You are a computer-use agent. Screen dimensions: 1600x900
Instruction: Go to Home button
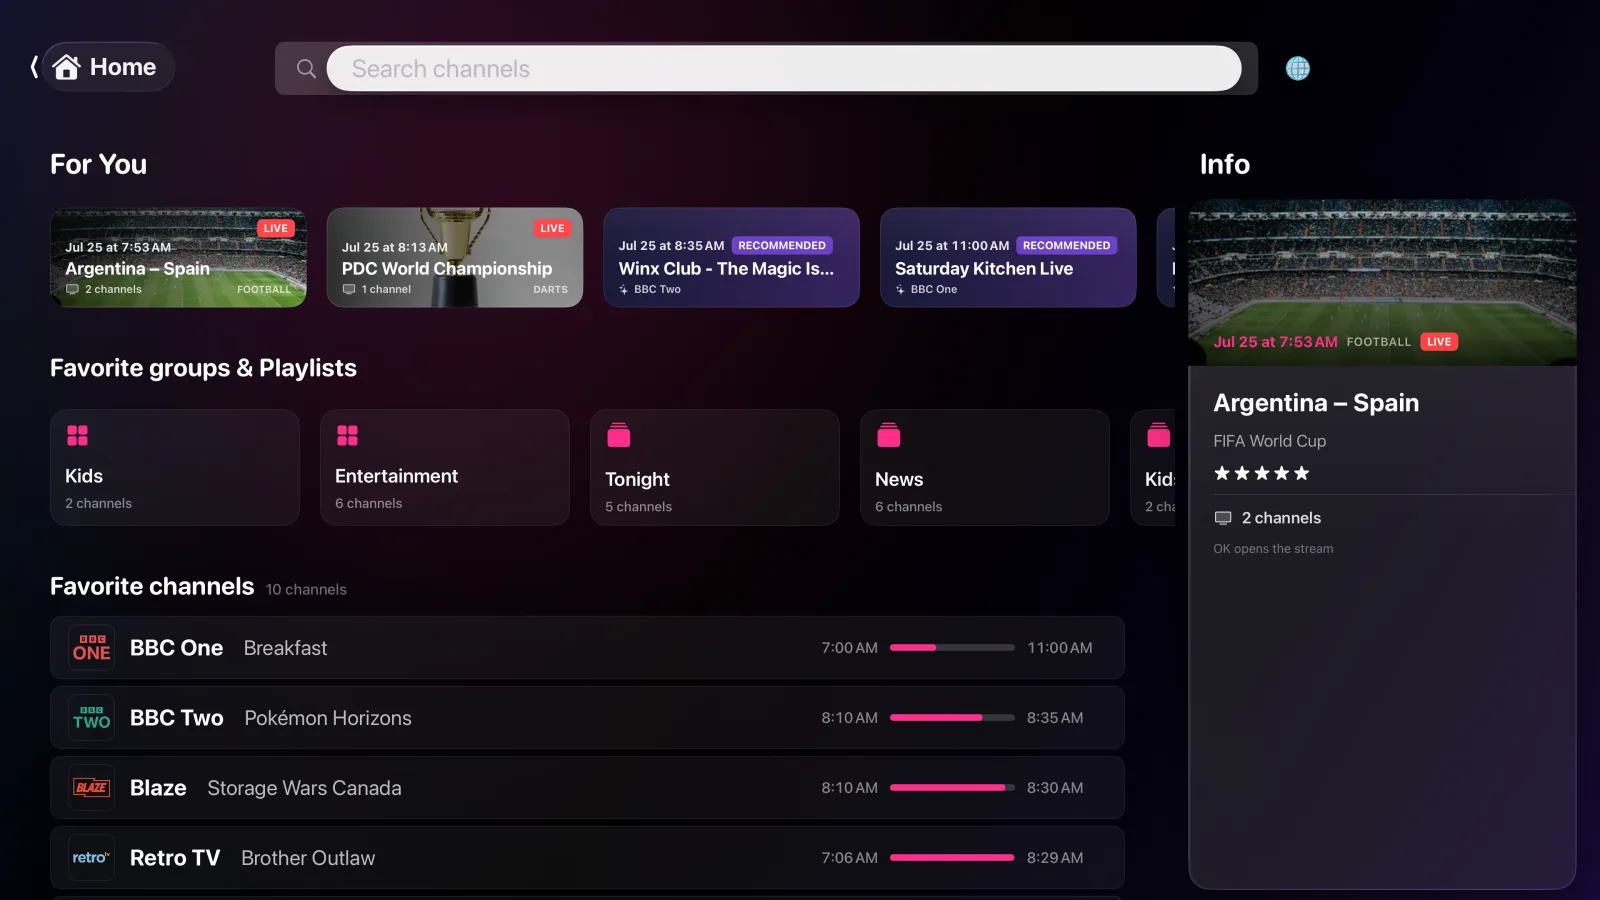[x=108, y=67]
